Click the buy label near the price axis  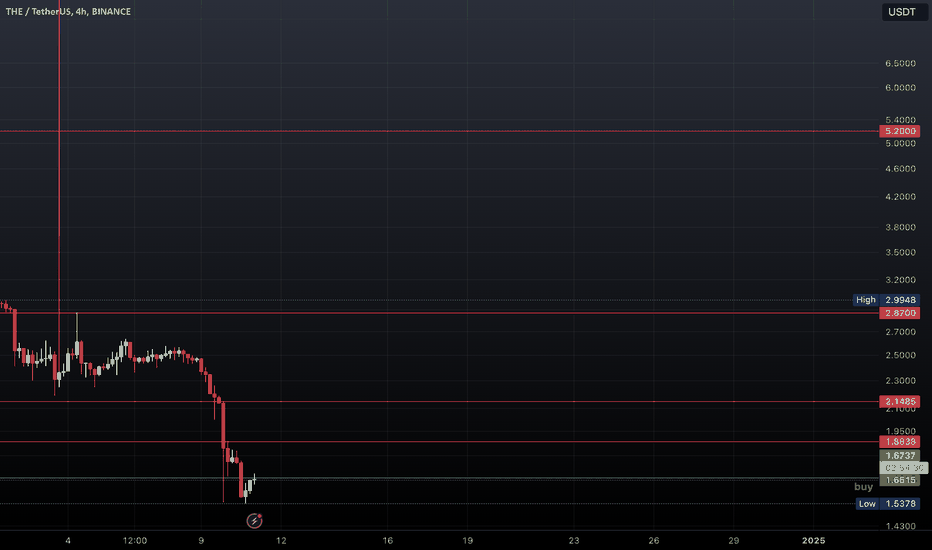864,487
